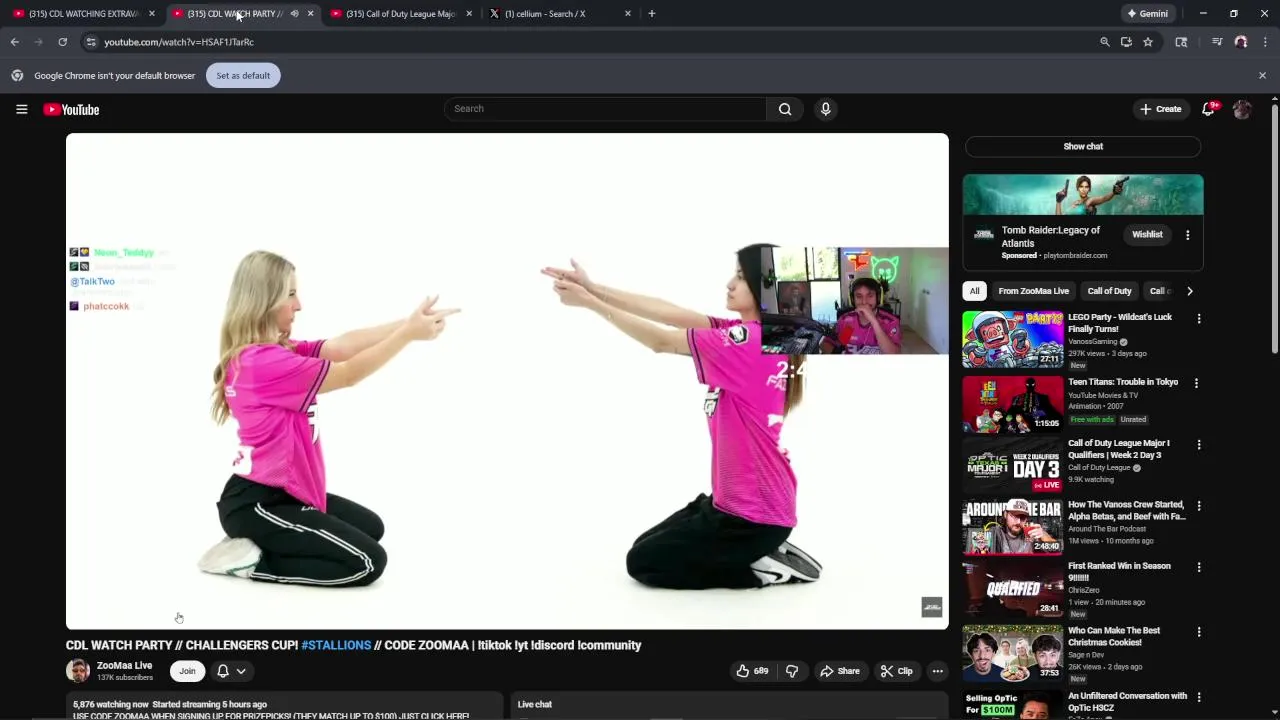The width and height of the screenshot is (1280, 720).
Task: Open YouTube notifications bell
Action: 1208,109
